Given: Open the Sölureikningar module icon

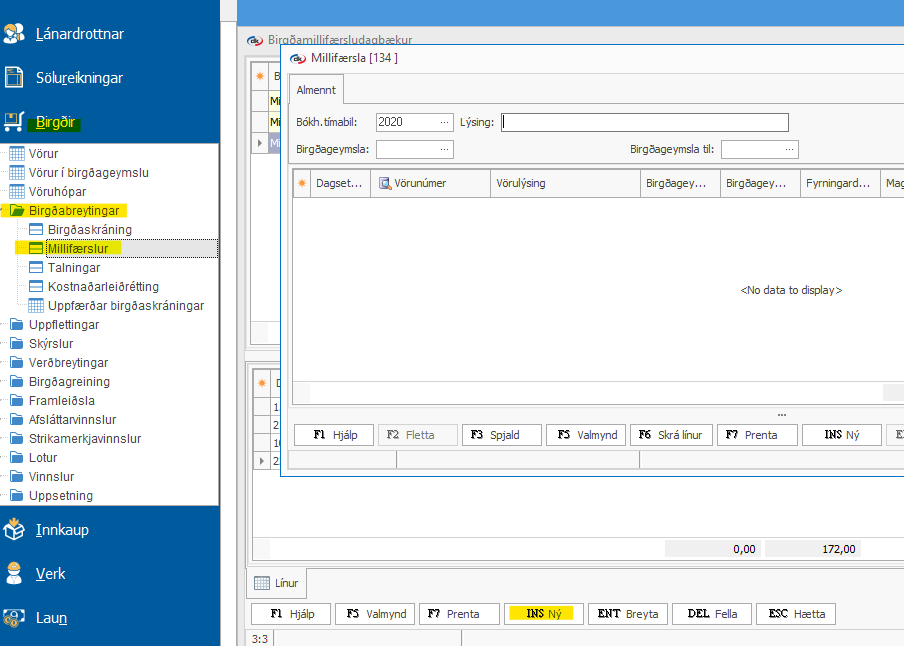Looking at the screenshot, I should coord(14,77).
